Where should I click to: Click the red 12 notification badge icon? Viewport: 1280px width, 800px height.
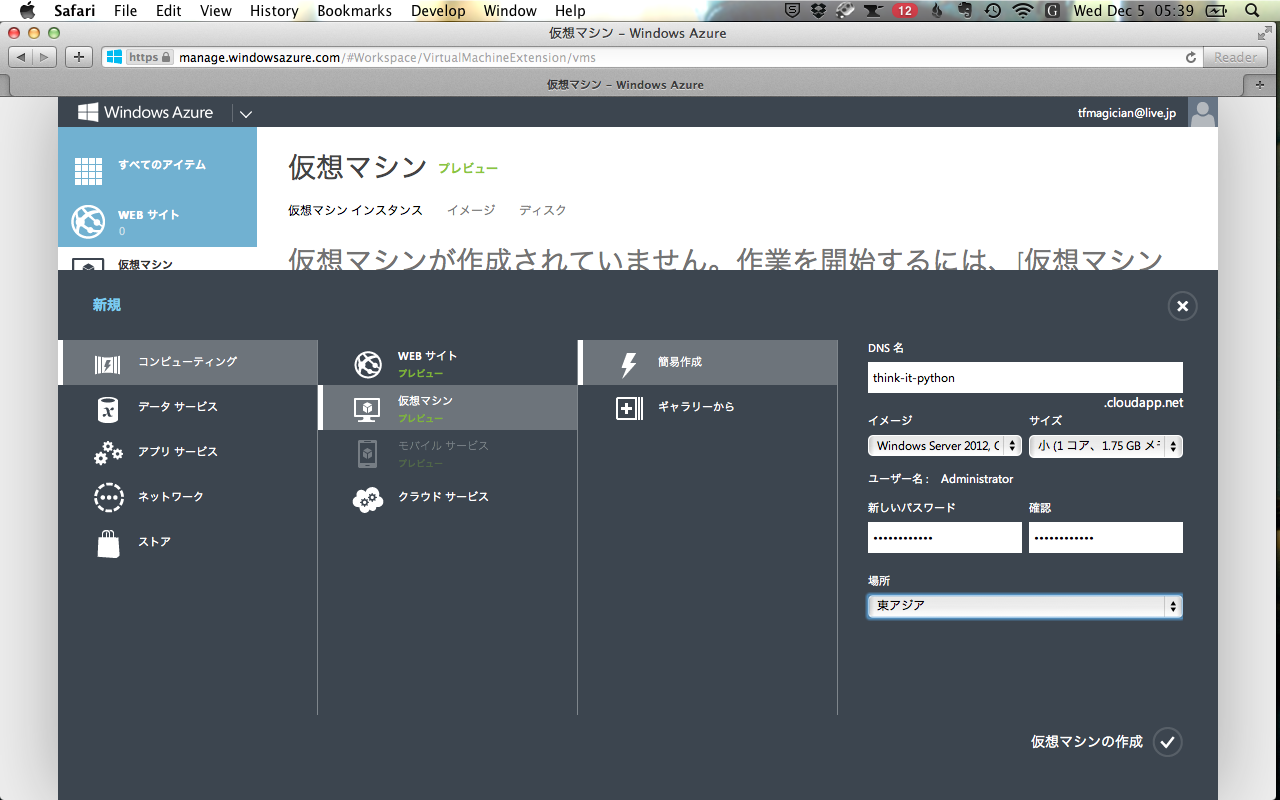[903, 11]
